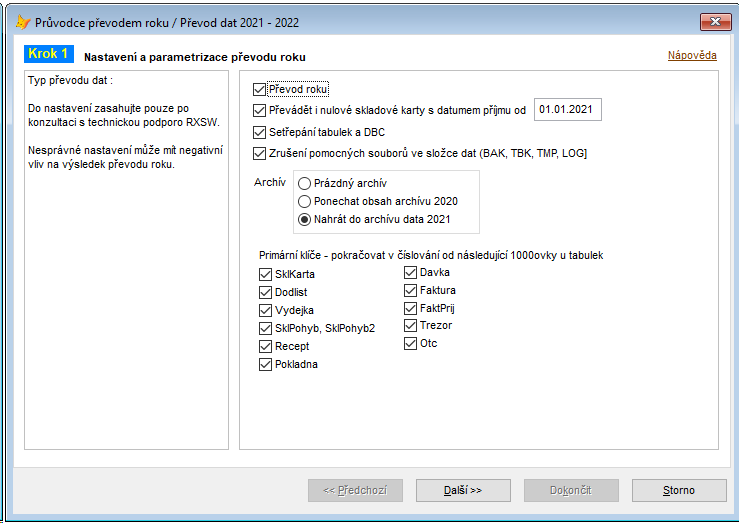The width and height of the screenshot is (739, 523).
Task: Choose Ponechat obsah archívu 2020
Action: pyautogui.click(x=304, y=201)
